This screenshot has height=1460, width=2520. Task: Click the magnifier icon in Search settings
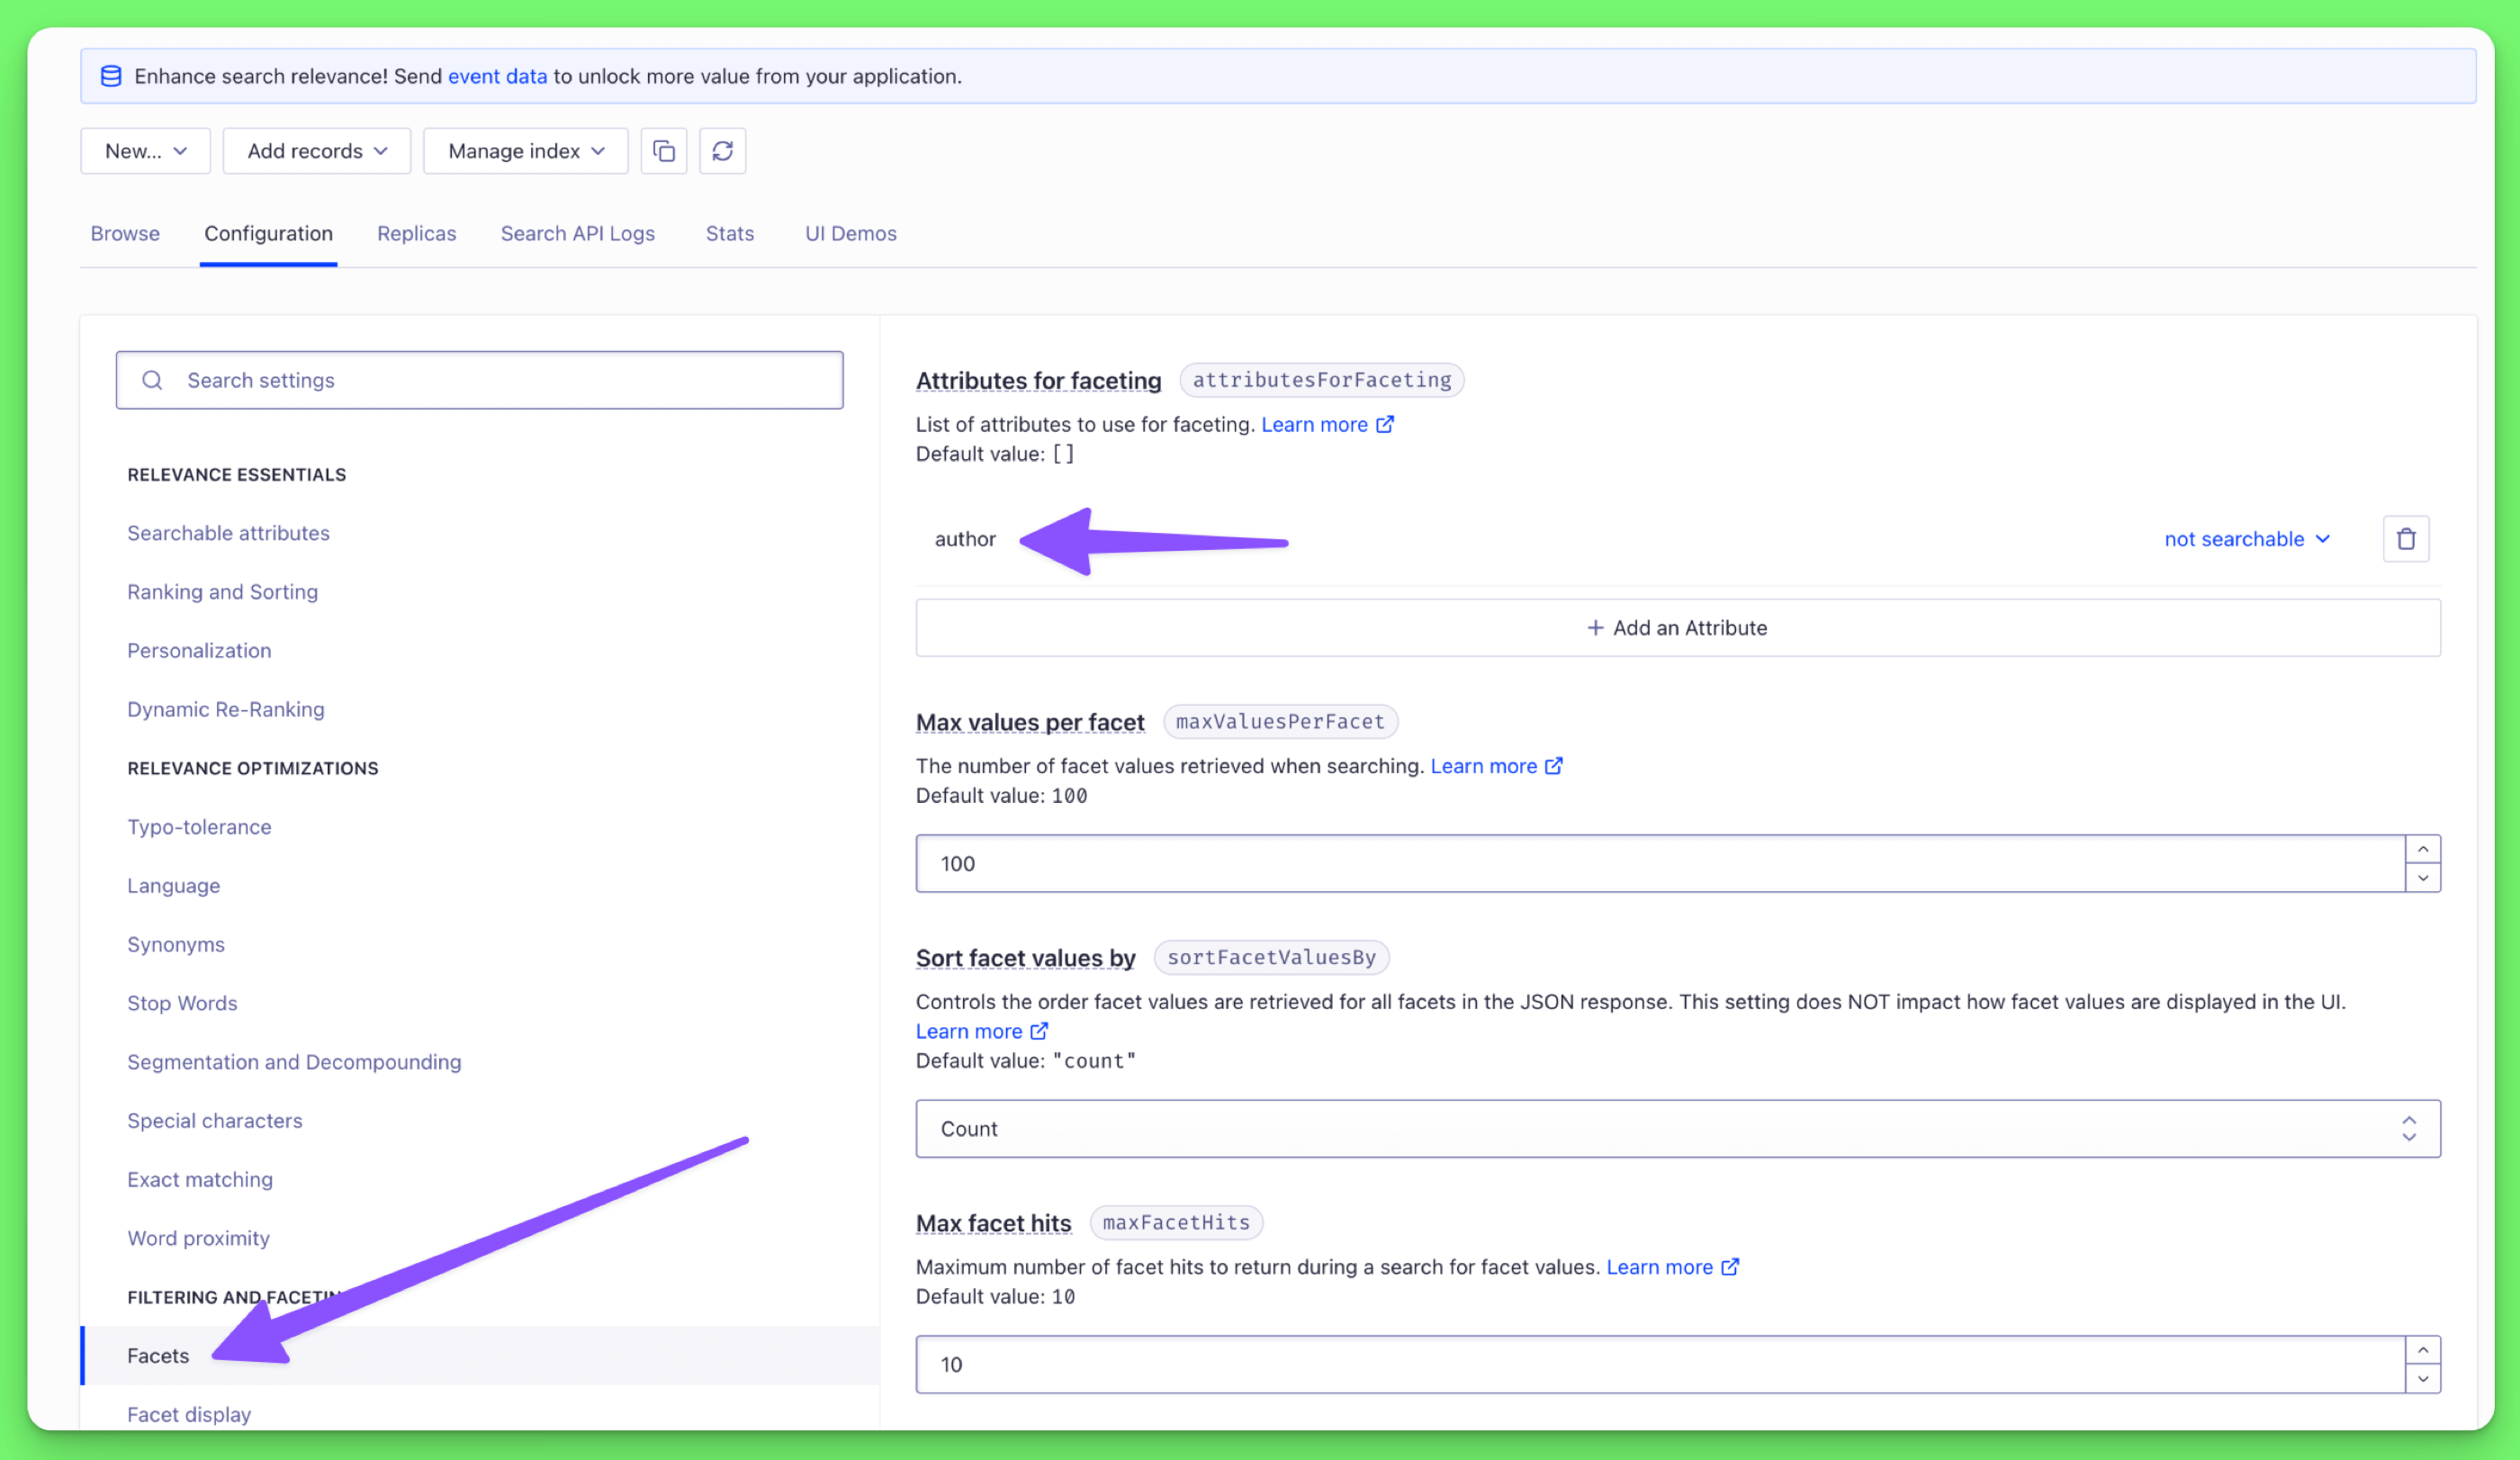tap(152, 380)
